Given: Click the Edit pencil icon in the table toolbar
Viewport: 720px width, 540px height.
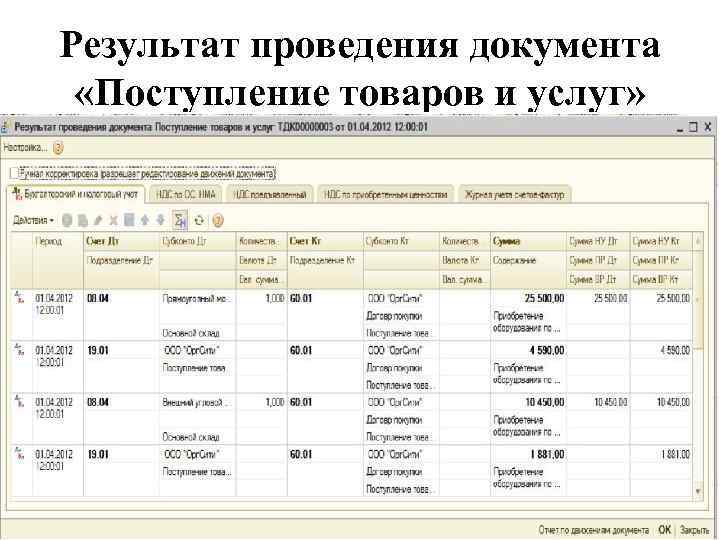Looking at the screenshot, I should (98, 221).
